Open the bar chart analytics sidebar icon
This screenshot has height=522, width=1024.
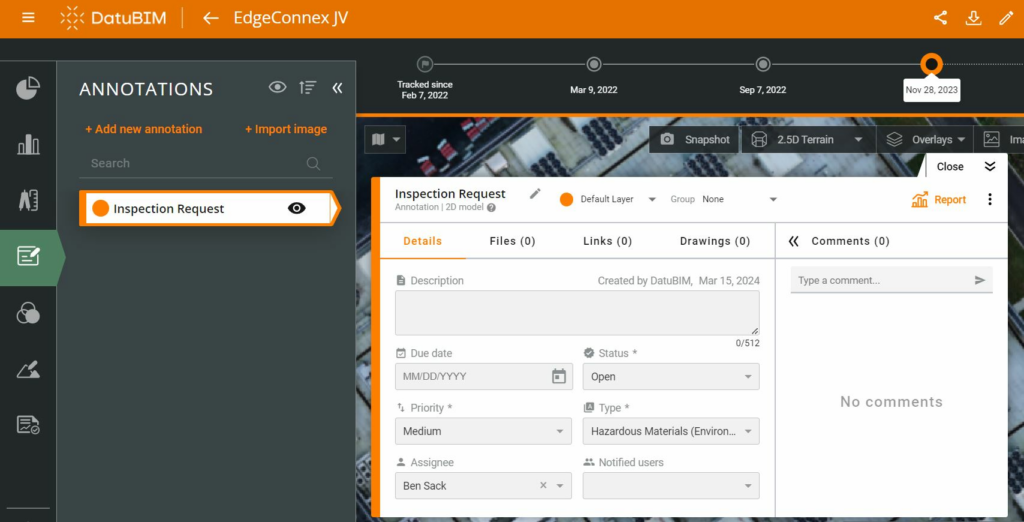pos(28,144)
